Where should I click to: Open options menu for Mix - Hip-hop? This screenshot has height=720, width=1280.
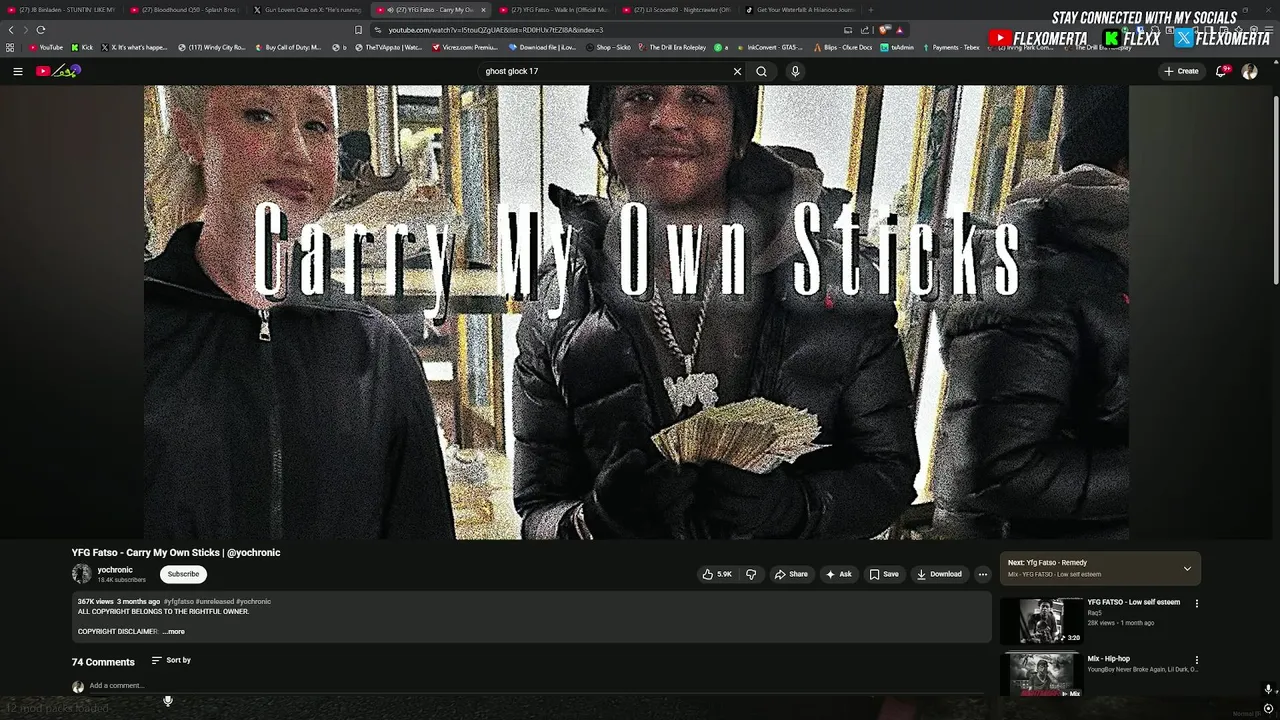(x=1196, y=660)
